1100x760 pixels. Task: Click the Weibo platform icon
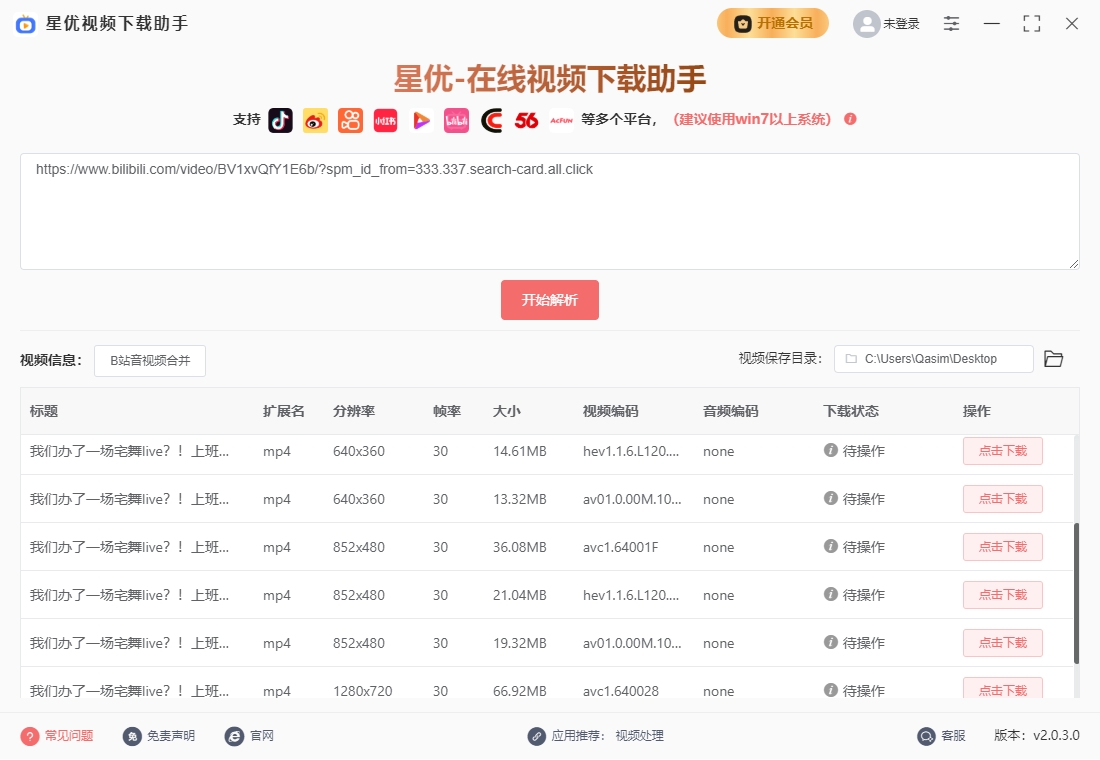coord(315,120)
